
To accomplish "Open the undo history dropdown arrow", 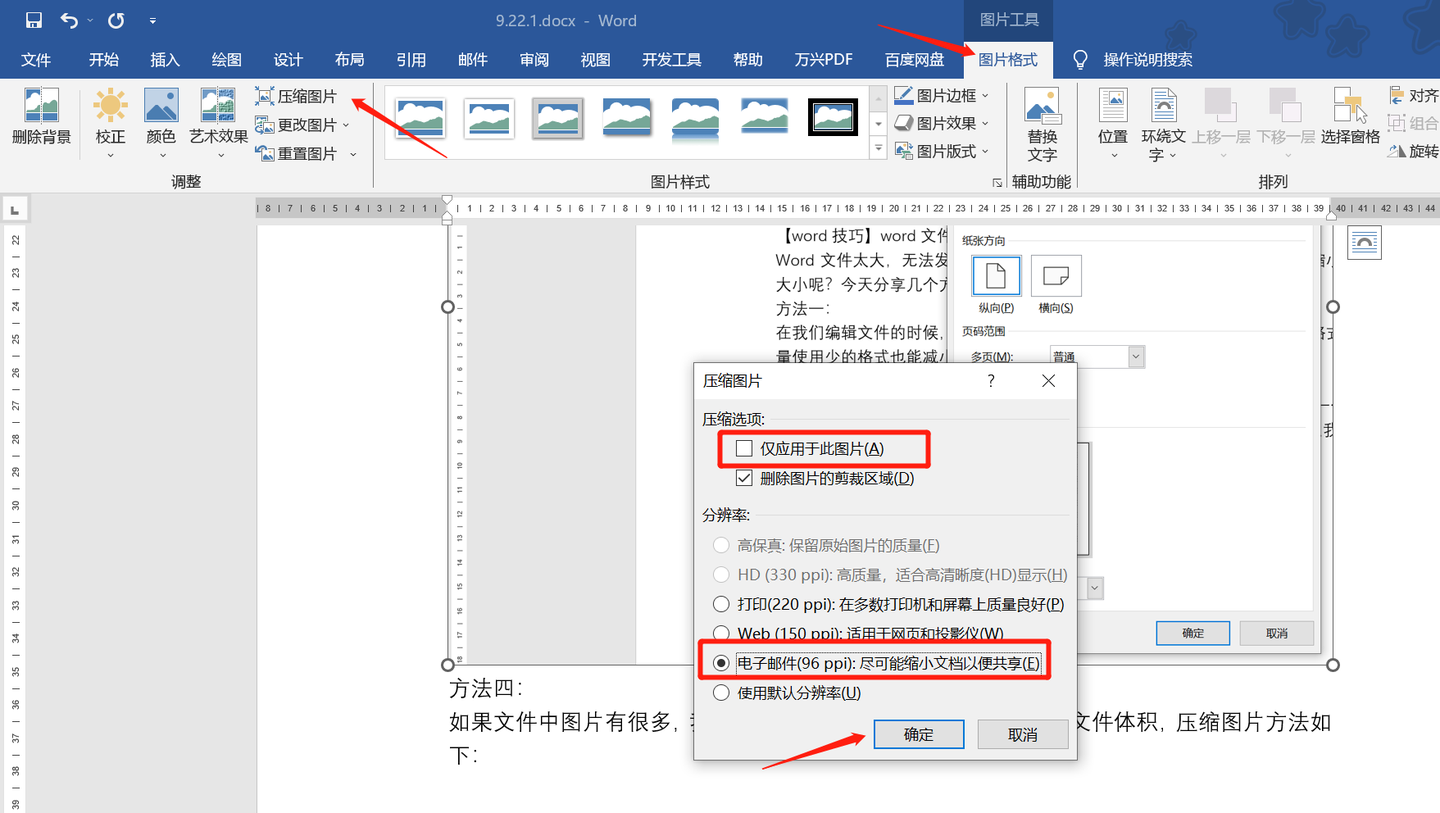I will (90, 20).
